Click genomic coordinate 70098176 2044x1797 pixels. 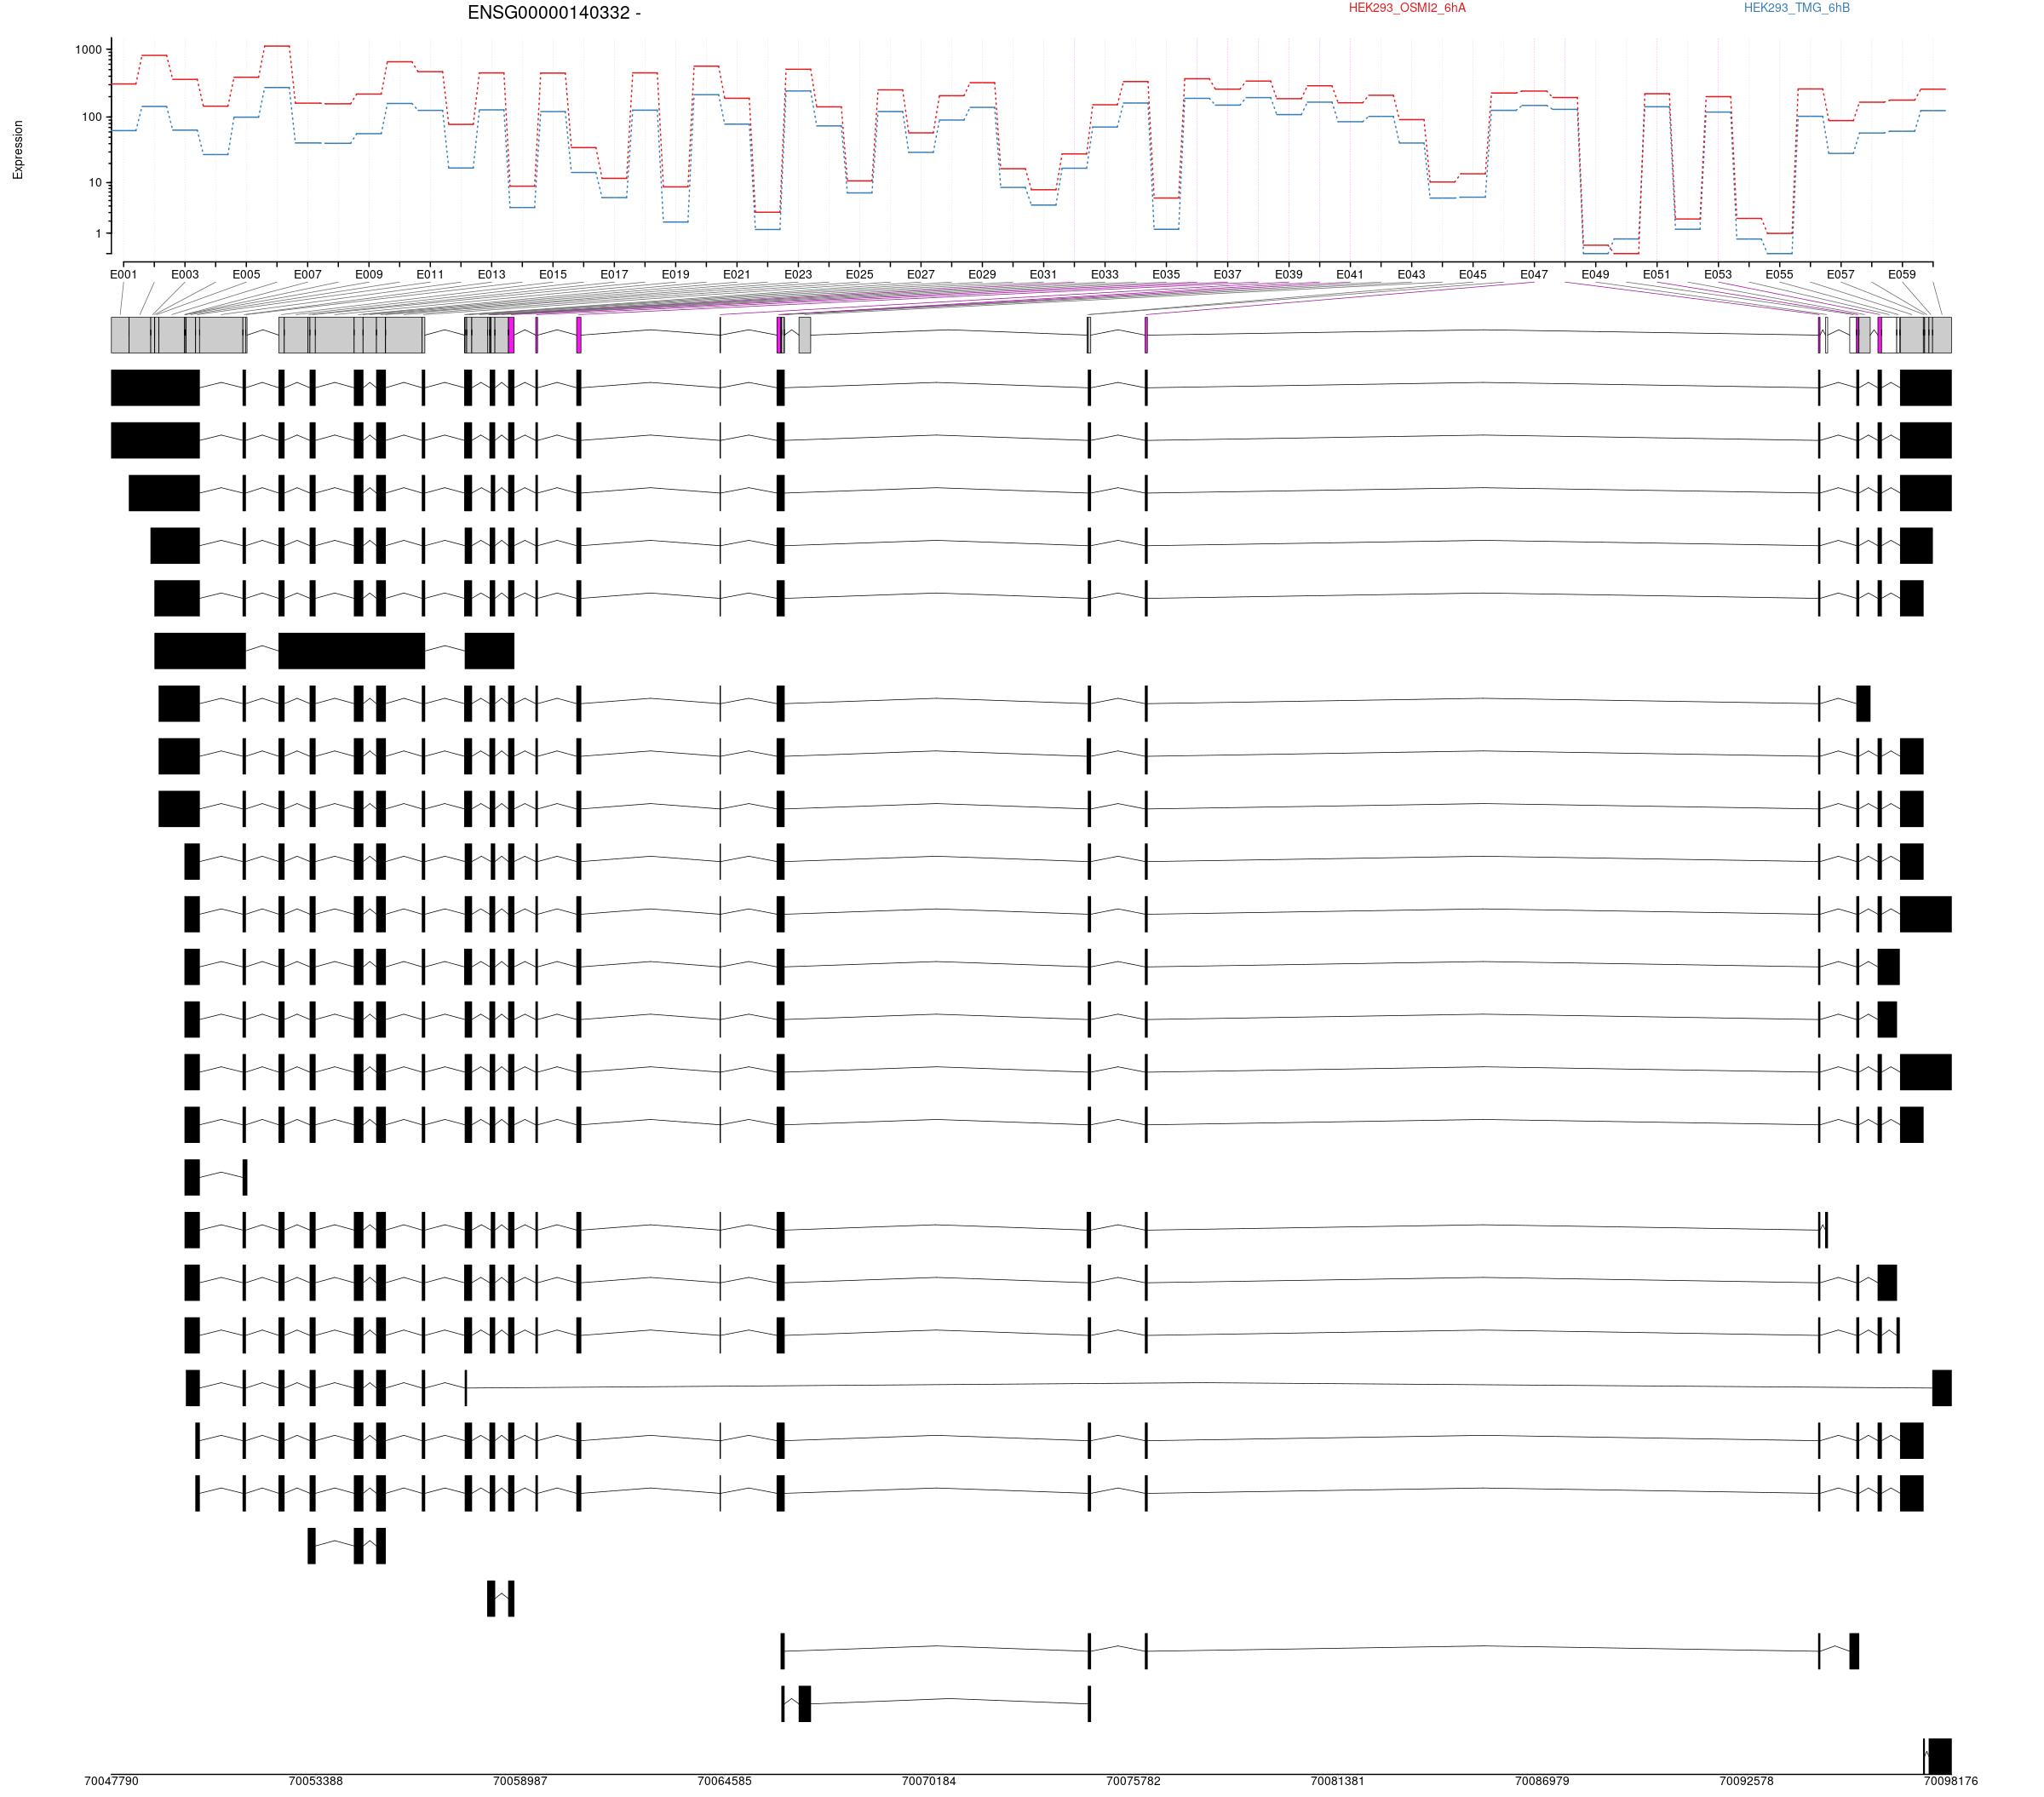click(x=1951, y=1781)
